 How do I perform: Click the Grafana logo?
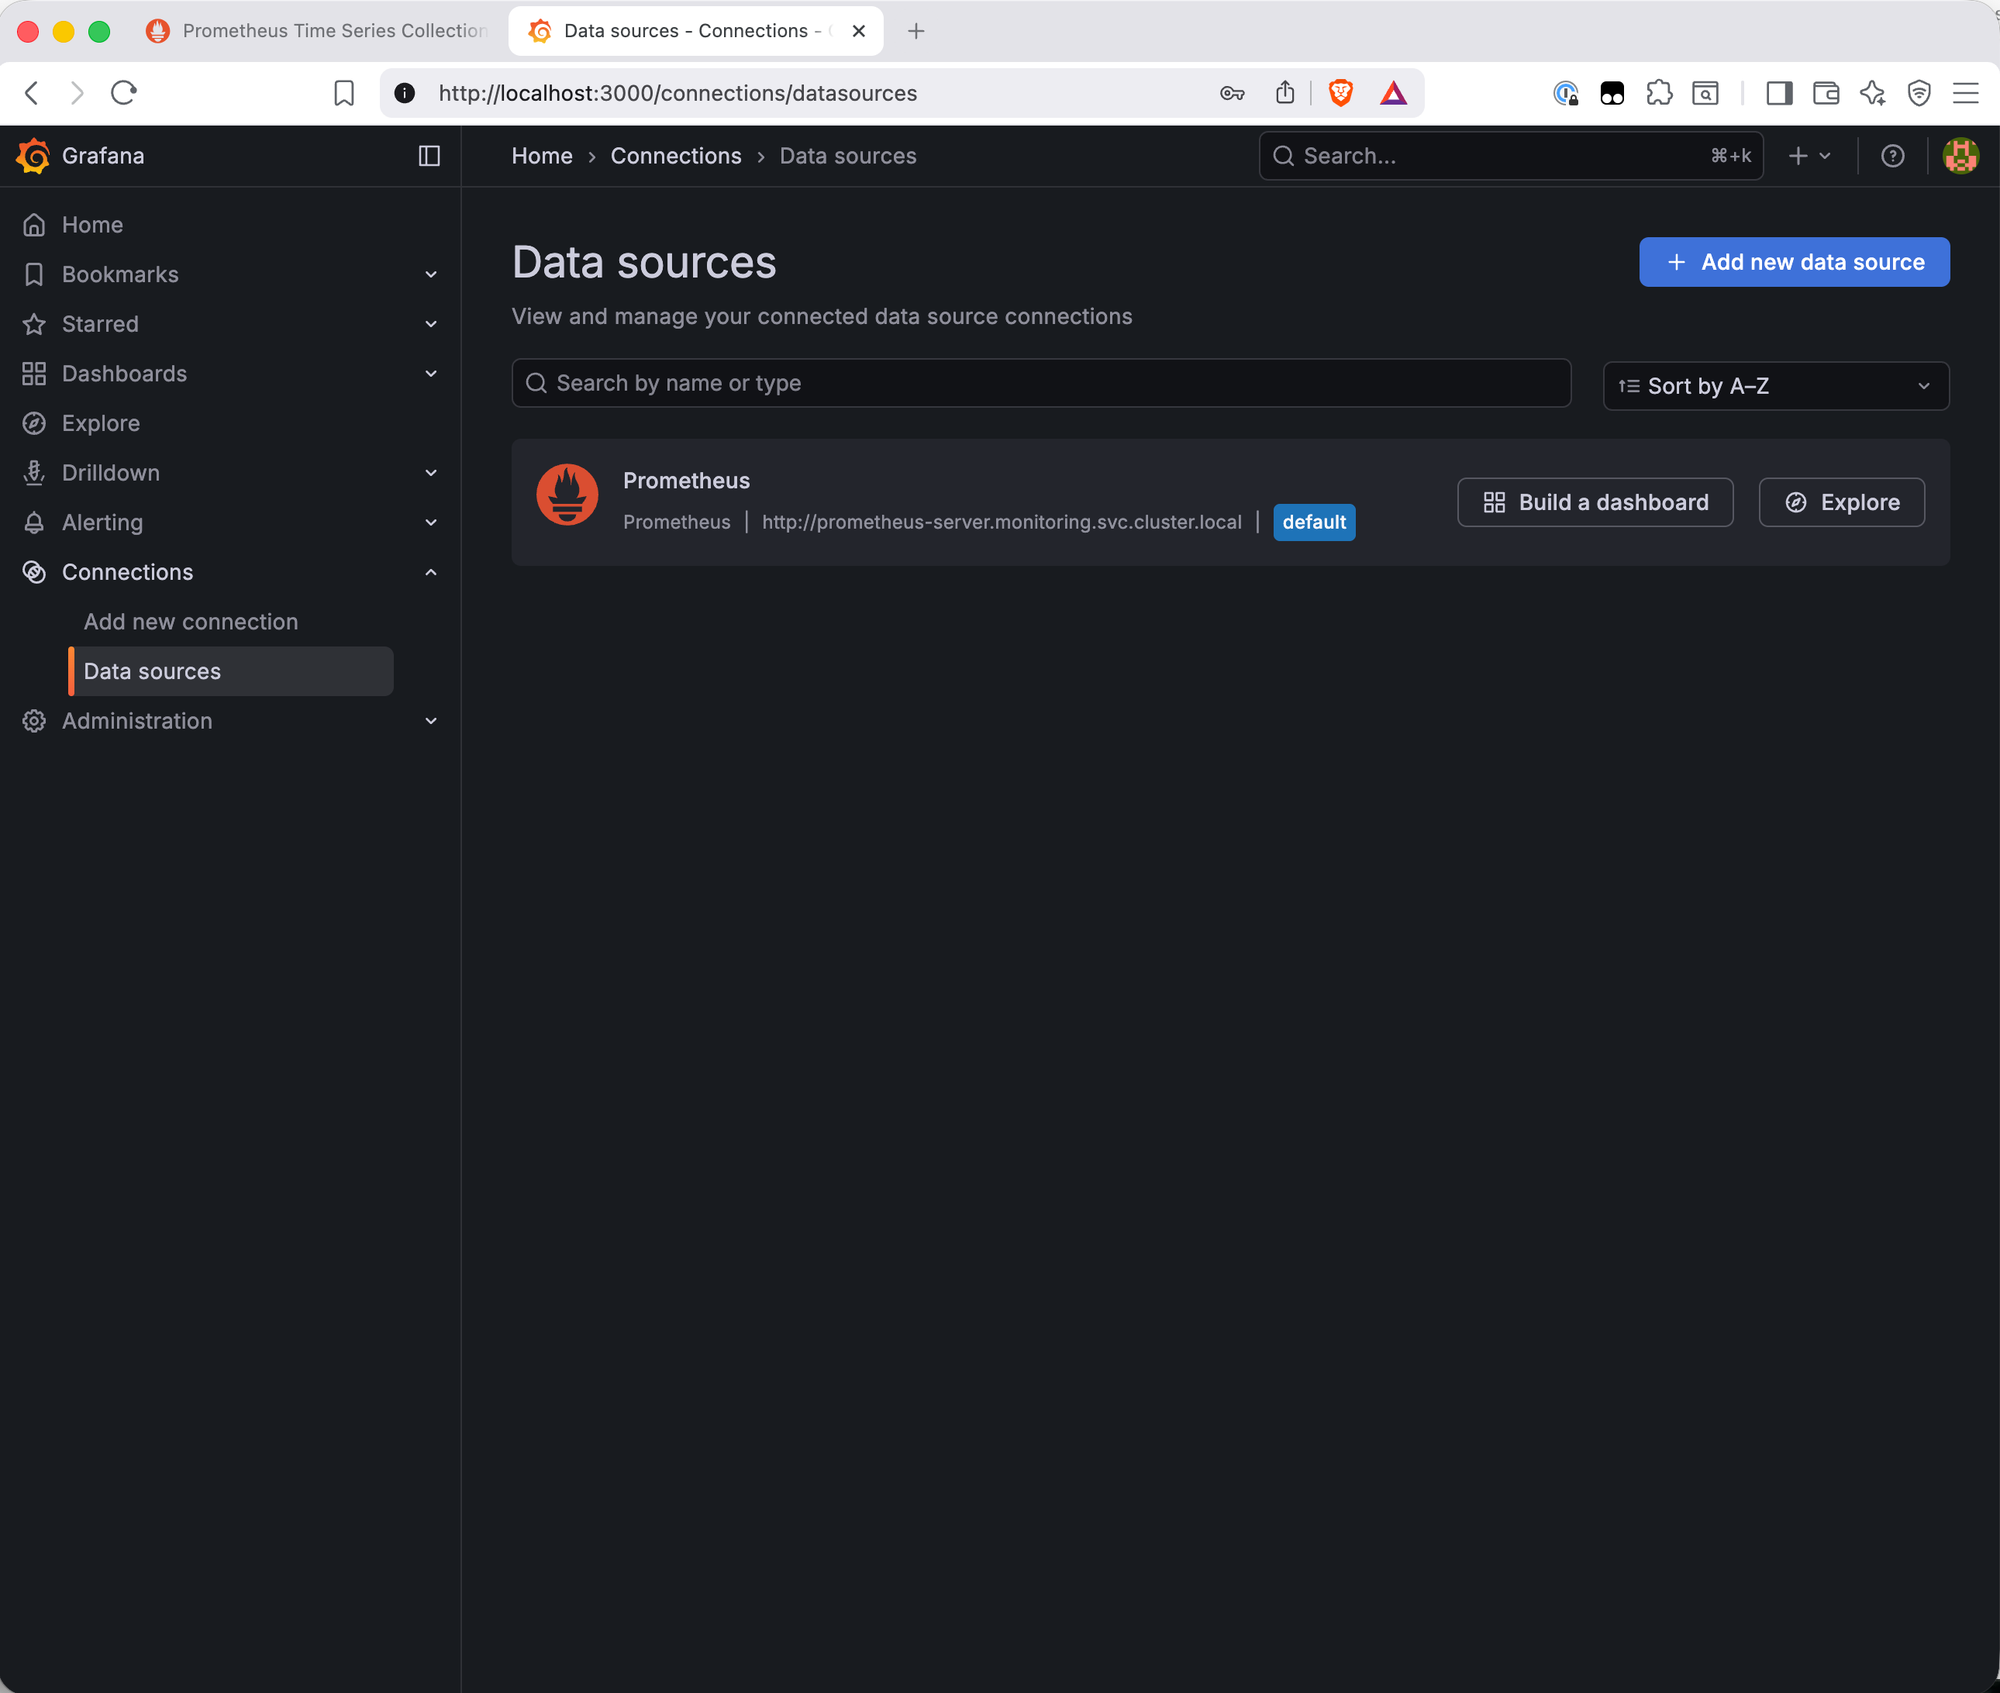coord(33,156)
